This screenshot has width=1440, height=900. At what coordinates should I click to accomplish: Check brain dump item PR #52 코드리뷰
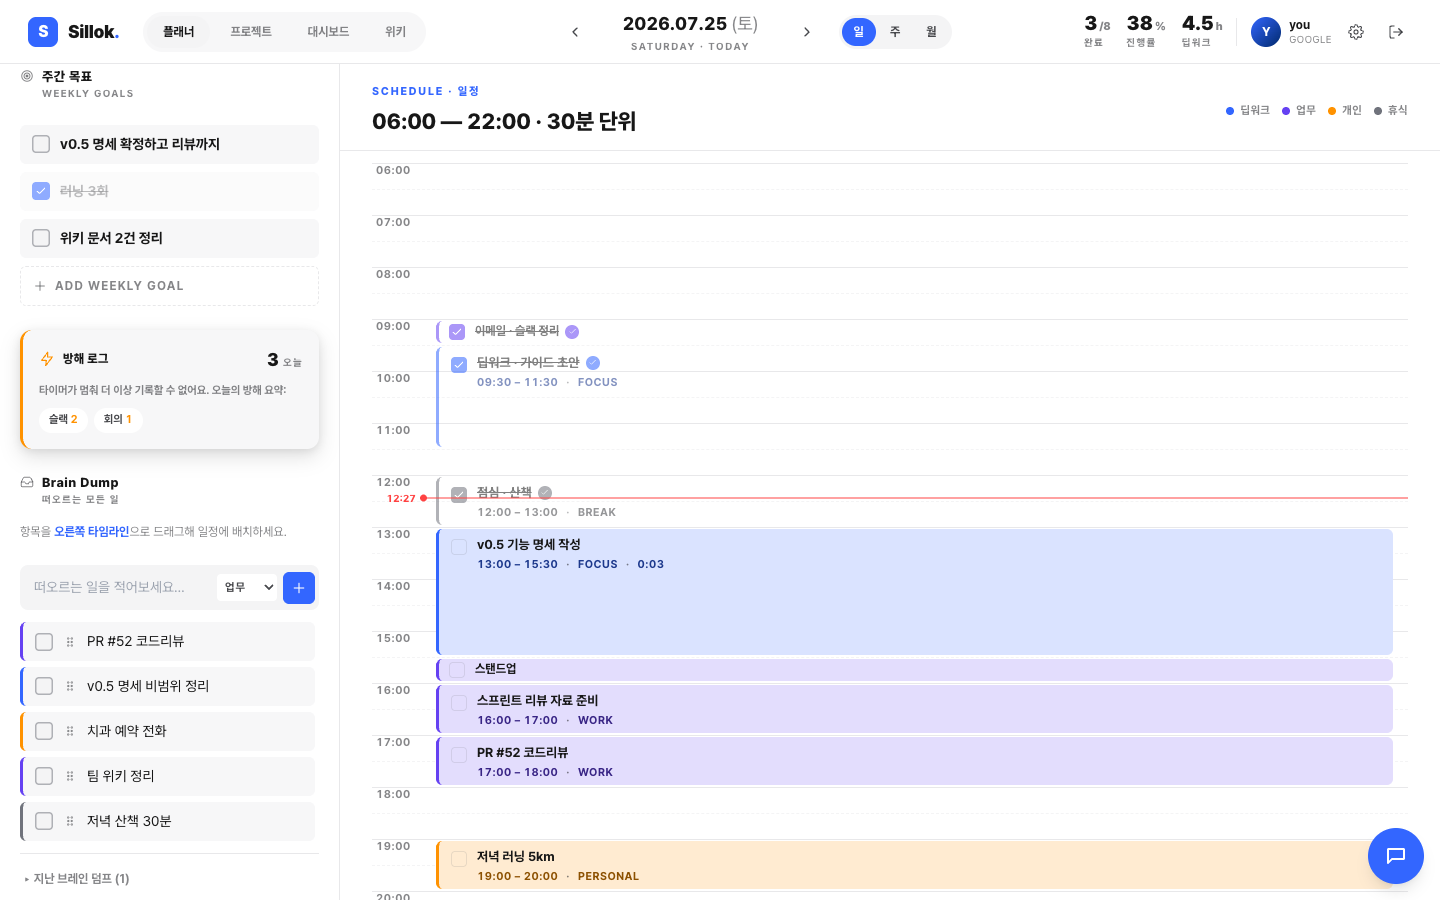click(x=44, y=642)
